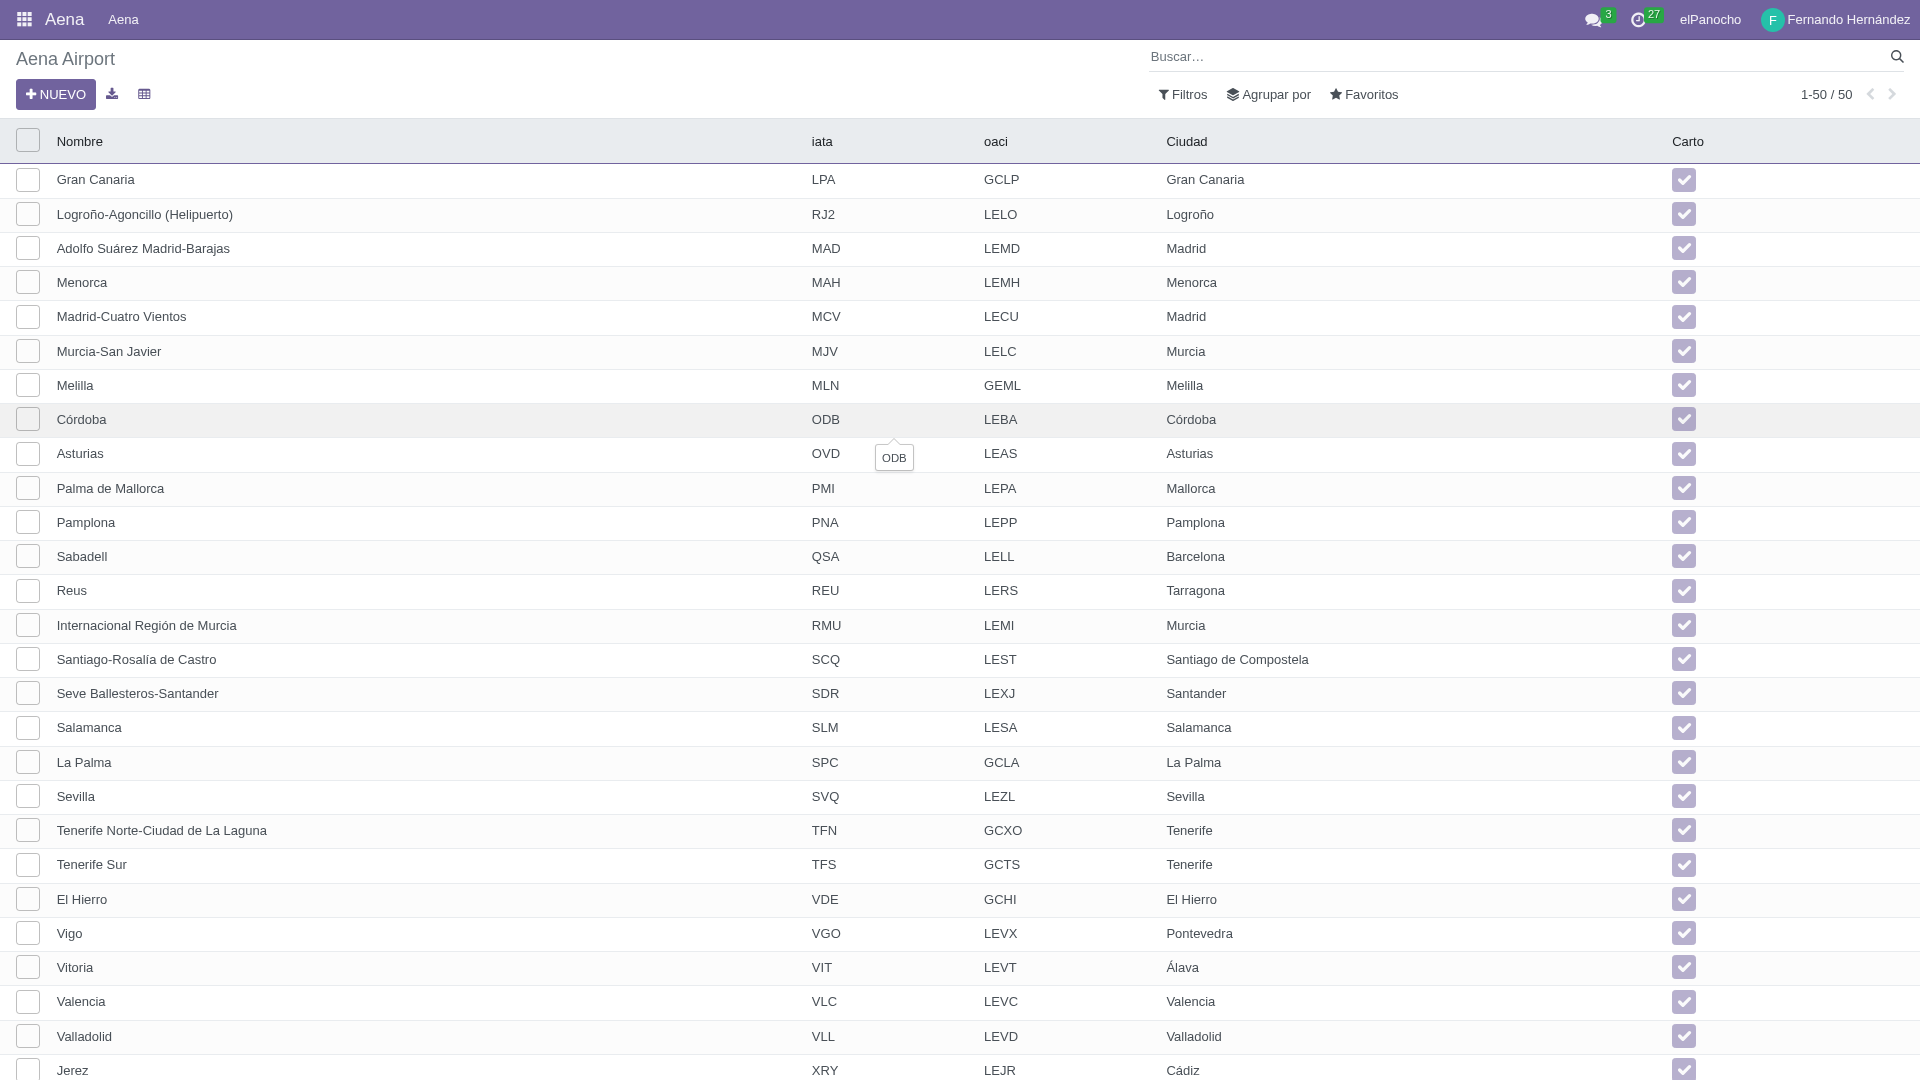Open the elPanocho database menu

[1710, 19]
